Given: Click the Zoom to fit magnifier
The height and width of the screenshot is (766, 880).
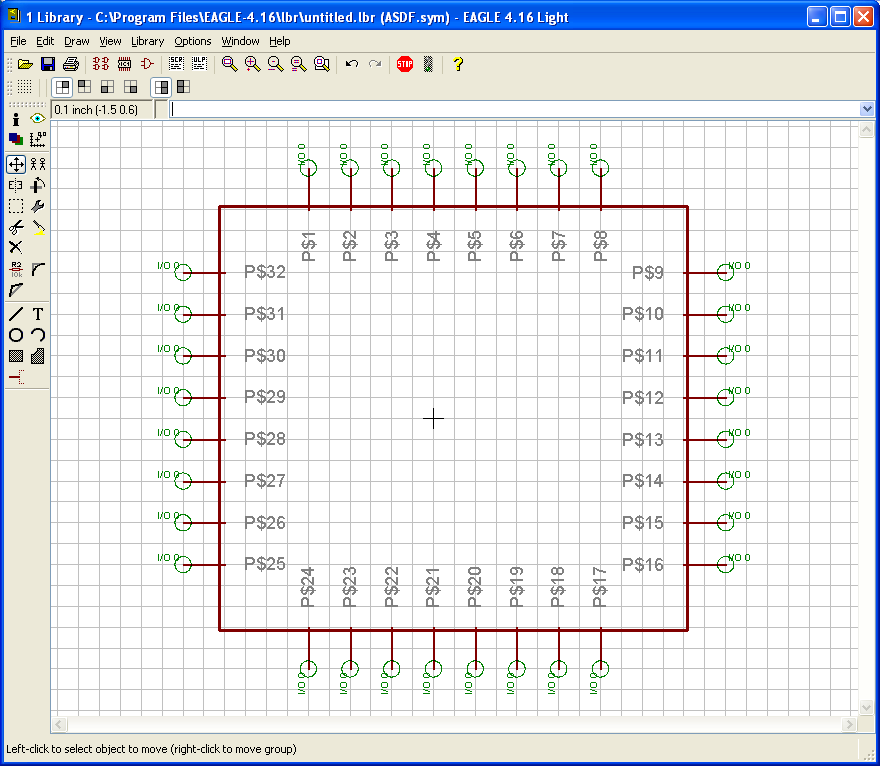Looking at the screenshot, I should (229, 64).
